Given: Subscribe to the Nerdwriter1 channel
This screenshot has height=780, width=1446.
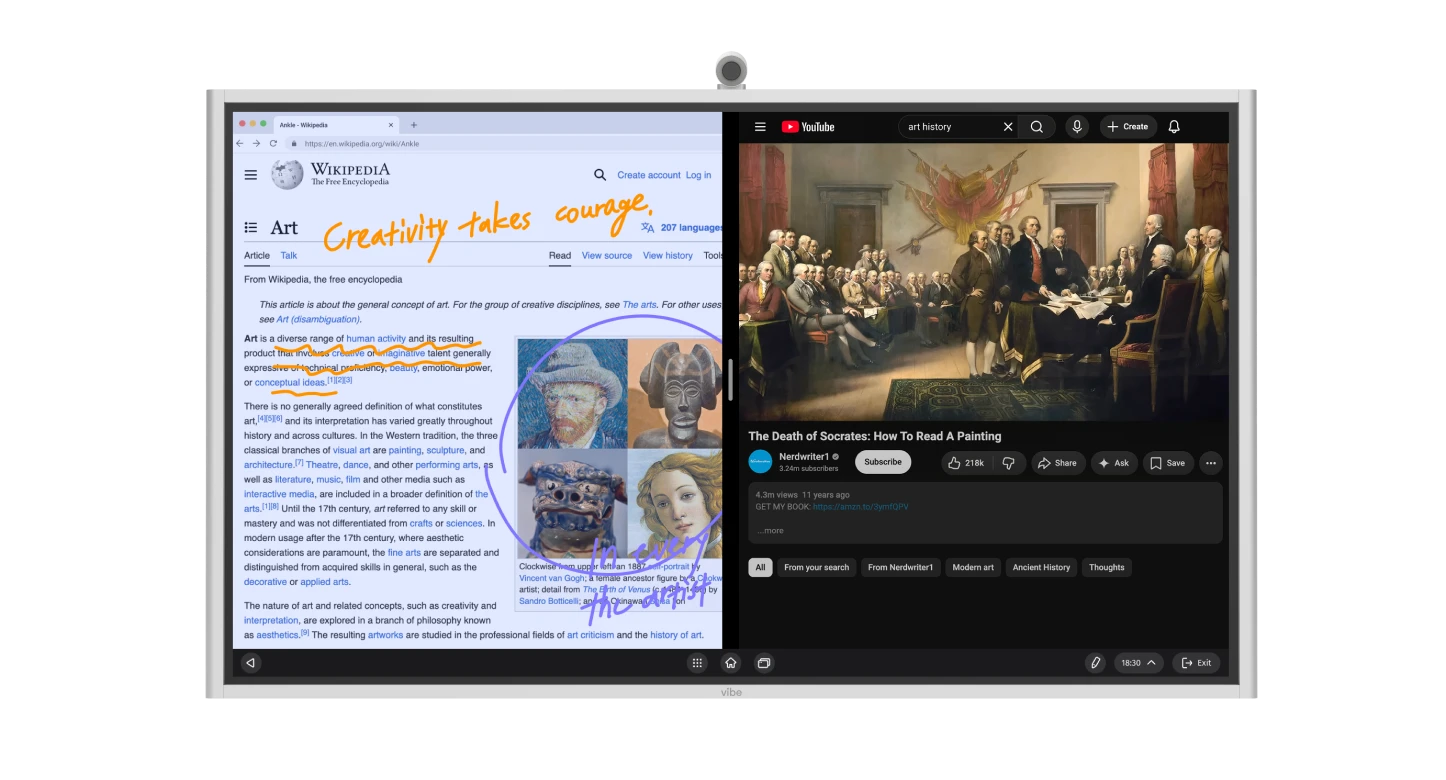Looking at the screenshot, I should [x=883, y=462].
